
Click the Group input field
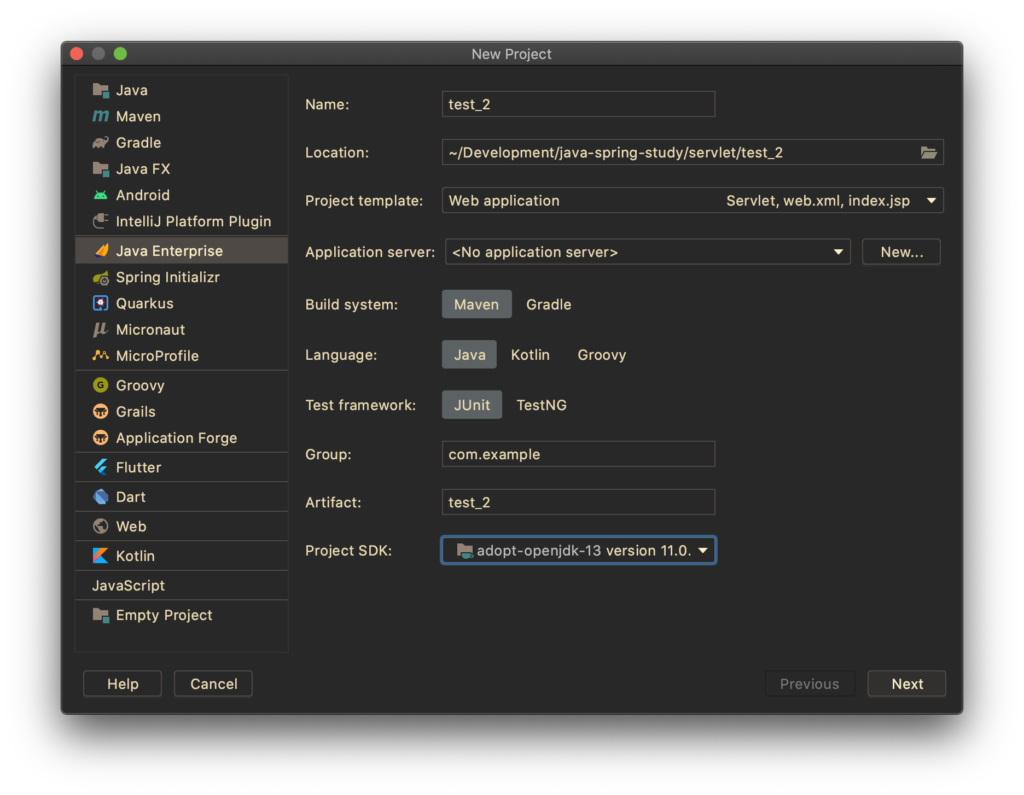[578, 454]
